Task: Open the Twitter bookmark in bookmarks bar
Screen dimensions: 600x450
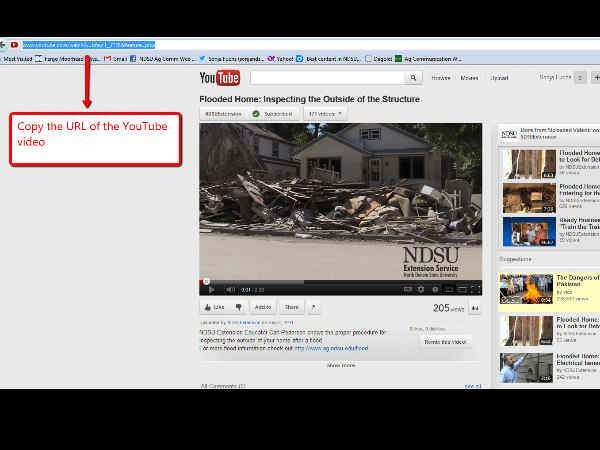Action: 231,59
